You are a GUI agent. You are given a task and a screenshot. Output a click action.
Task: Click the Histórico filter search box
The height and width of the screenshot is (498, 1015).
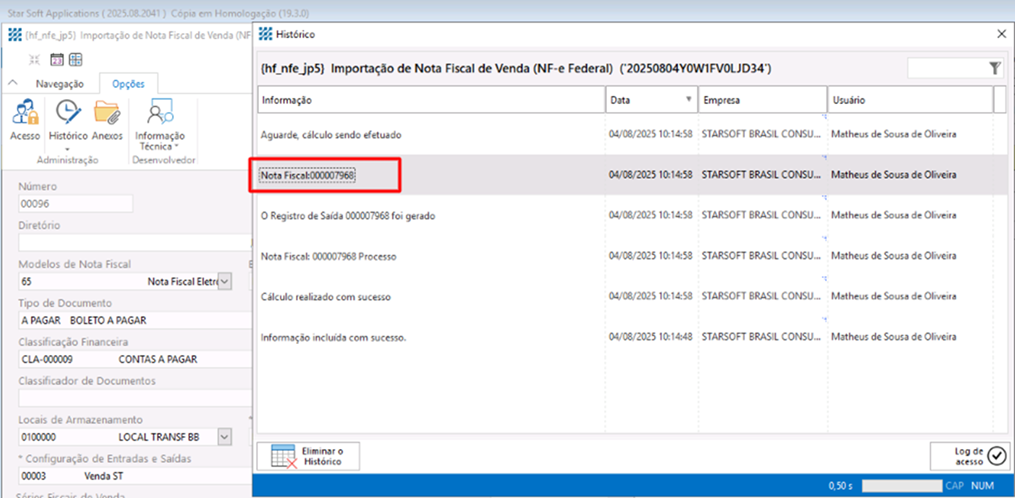point(945,68)
